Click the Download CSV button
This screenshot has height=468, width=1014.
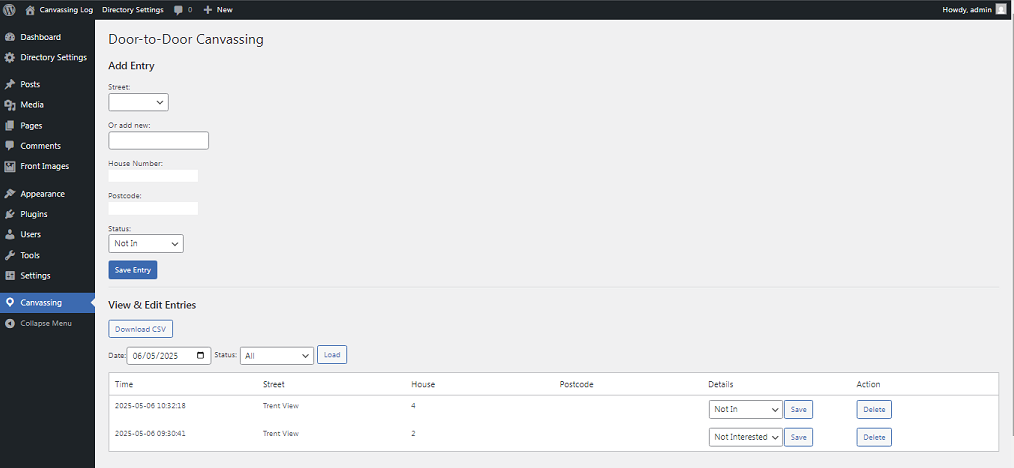pyautogui.click(x=140, y=329)
